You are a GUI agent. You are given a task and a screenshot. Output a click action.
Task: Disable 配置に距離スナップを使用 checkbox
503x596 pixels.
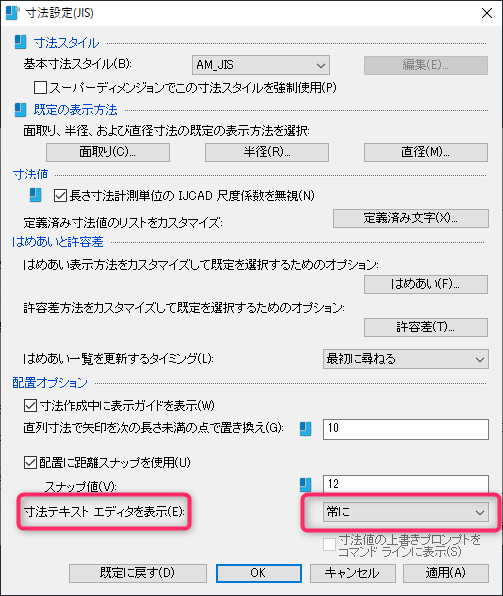[x=30, y=463]
